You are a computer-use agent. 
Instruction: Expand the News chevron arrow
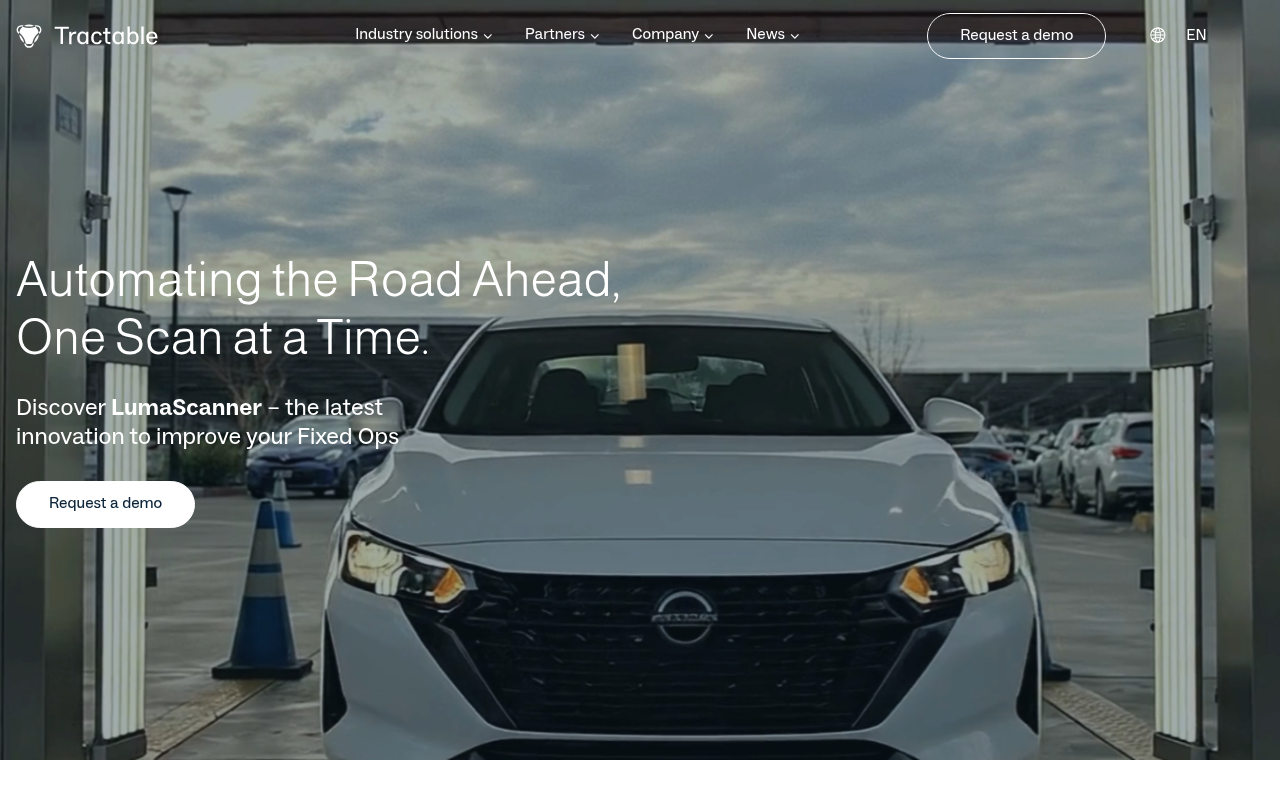pos(795,36)
